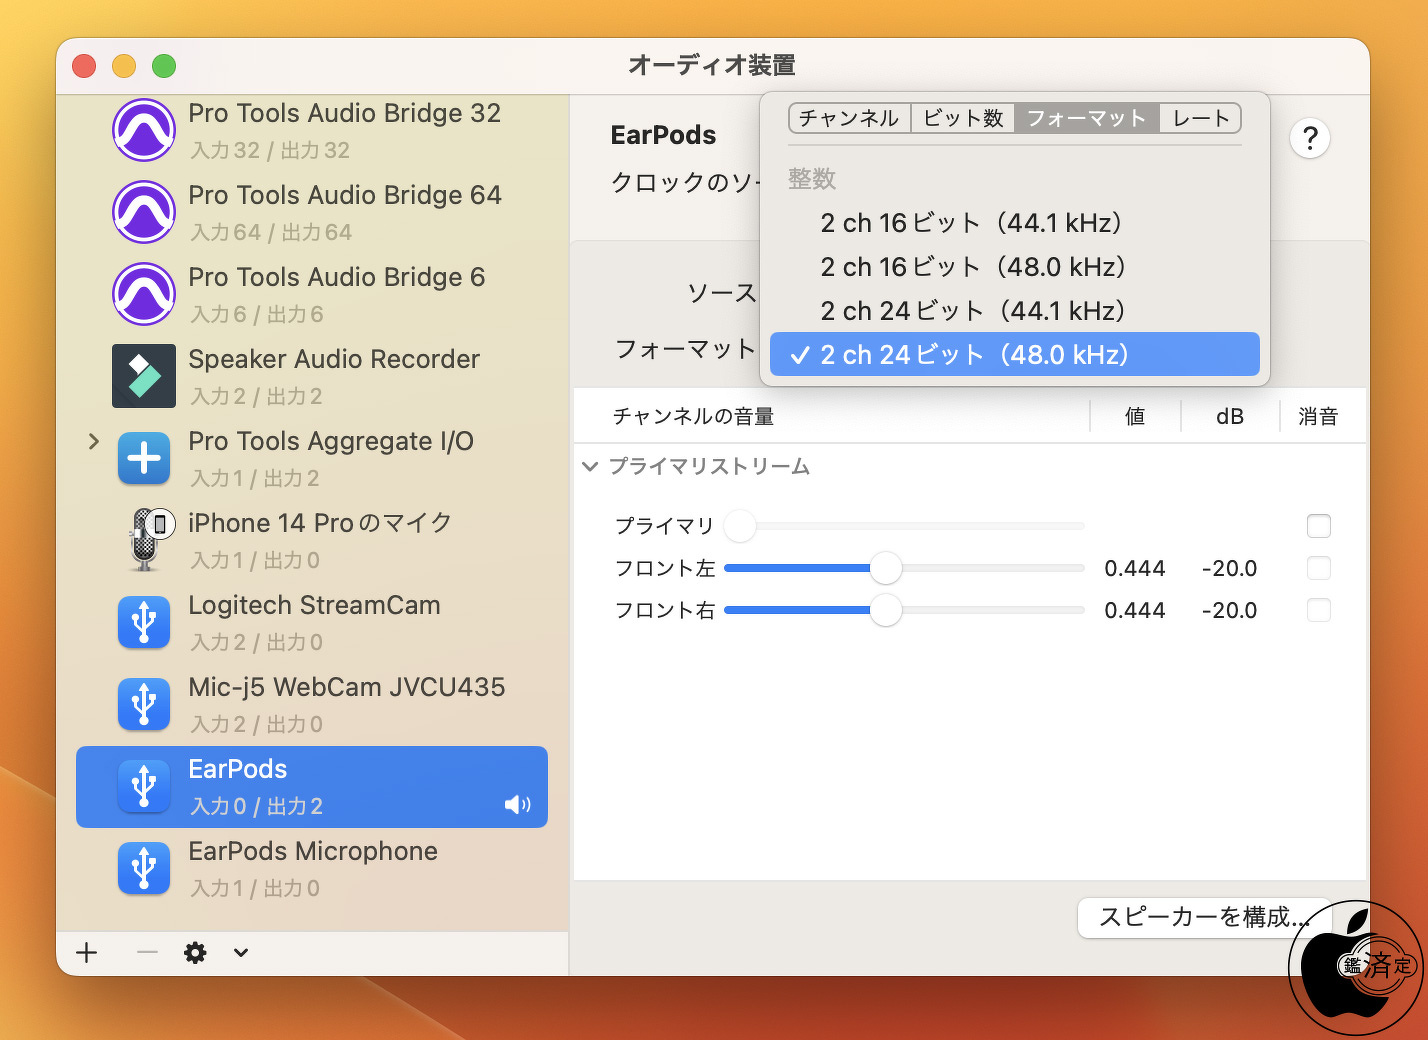
Task: Click the speaker output icon on EarPods row
Action: point(517,805)
